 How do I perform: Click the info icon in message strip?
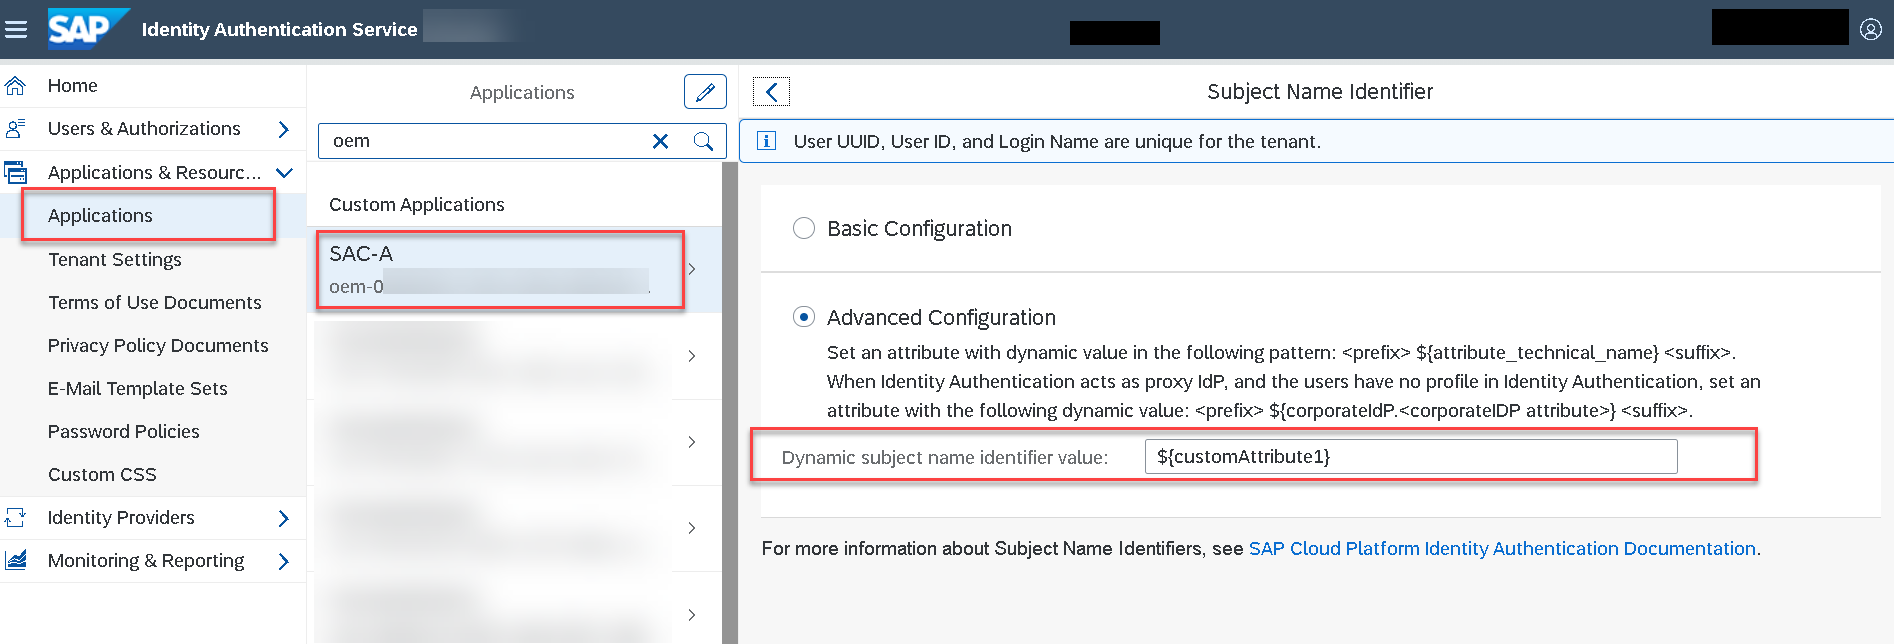point(766,141)
